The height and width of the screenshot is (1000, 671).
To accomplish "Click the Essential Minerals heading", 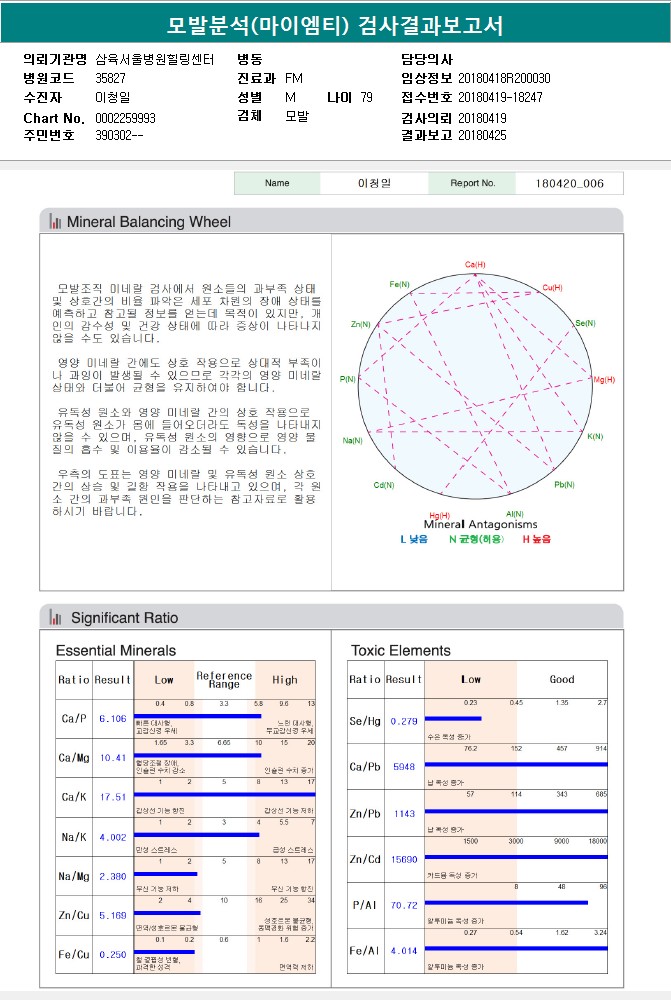I will [116, 651].
